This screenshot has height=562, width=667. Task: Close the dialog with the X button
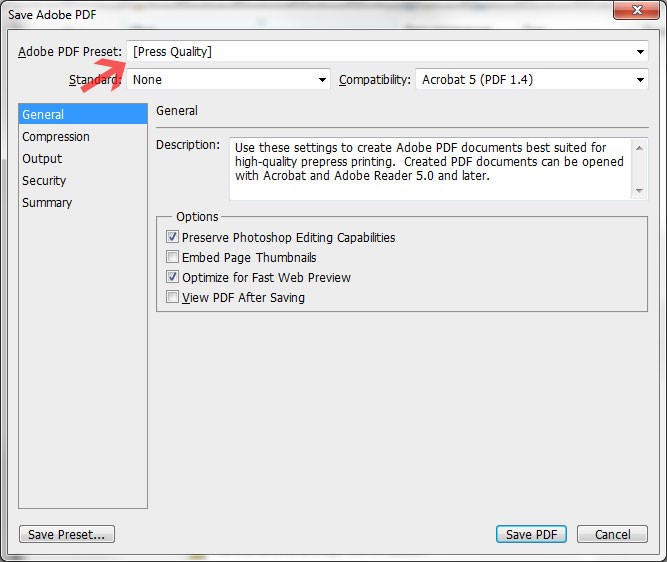637,10
